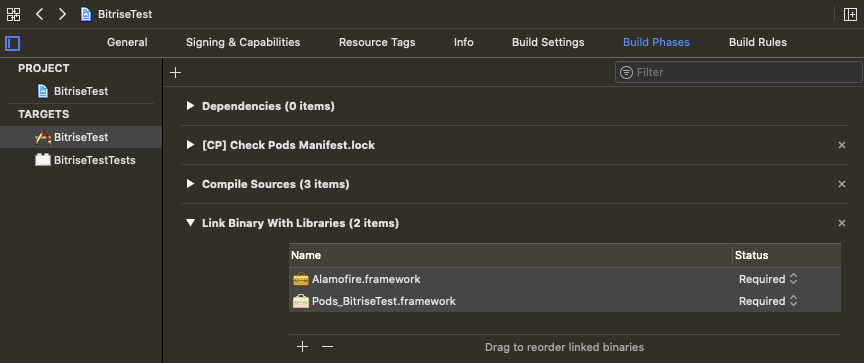Go back with the left chevron
This screenshot has width=864, height=363.
coord(39,14)
